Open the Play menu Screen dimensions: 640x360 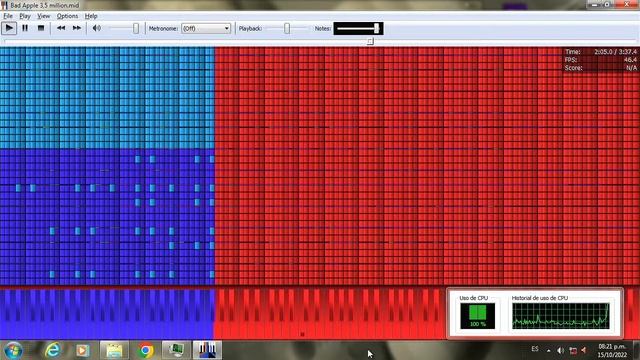[25, 16]
